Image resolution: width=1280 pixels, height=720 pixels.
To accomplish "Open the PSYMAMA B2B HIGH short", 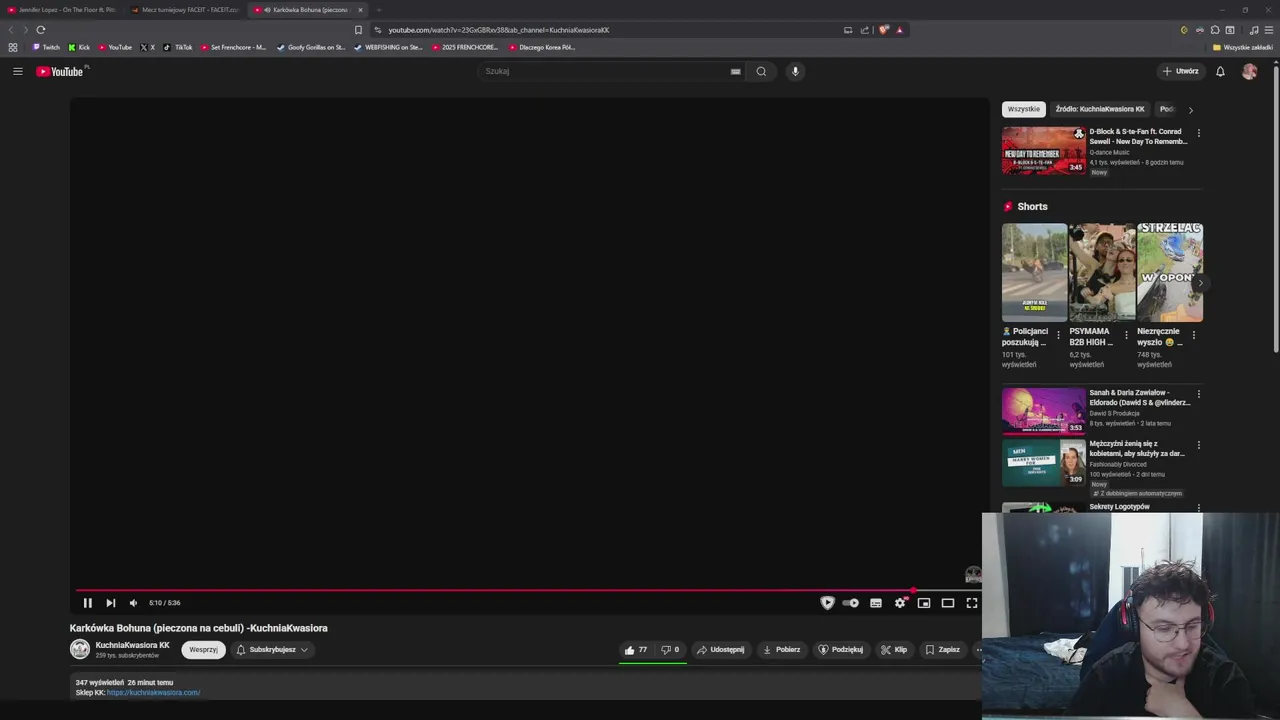I will 1102,272.
